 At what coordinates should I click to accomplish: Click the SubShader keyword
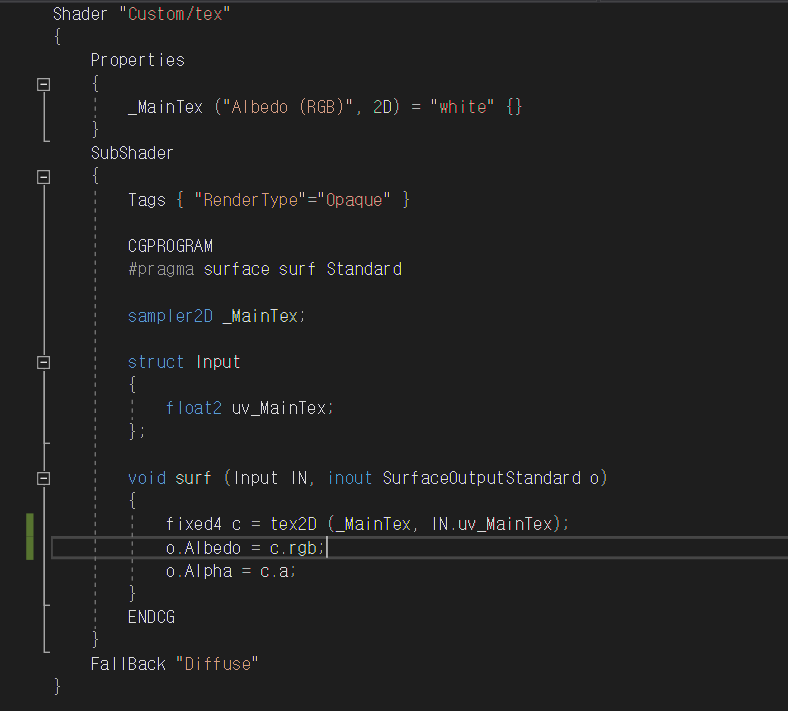coord(132,153)
